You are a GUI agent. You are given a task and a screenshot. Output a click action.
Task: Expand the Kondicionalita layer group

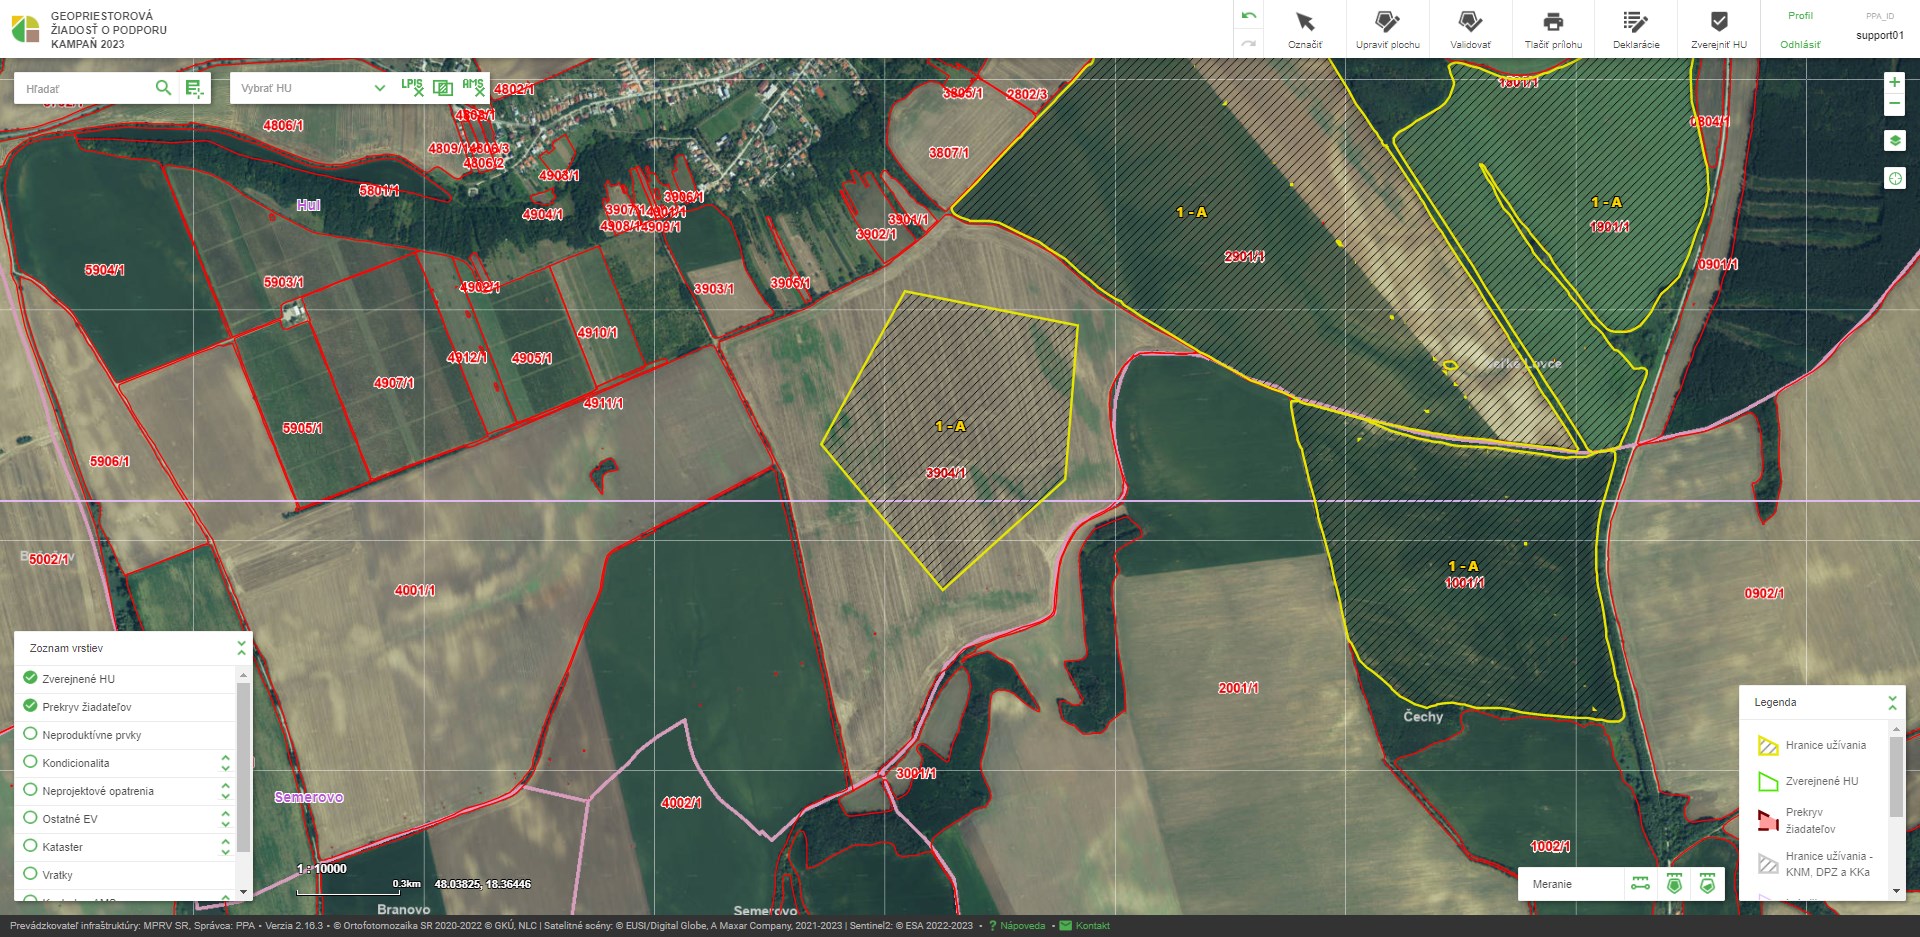tap(225, 763)
